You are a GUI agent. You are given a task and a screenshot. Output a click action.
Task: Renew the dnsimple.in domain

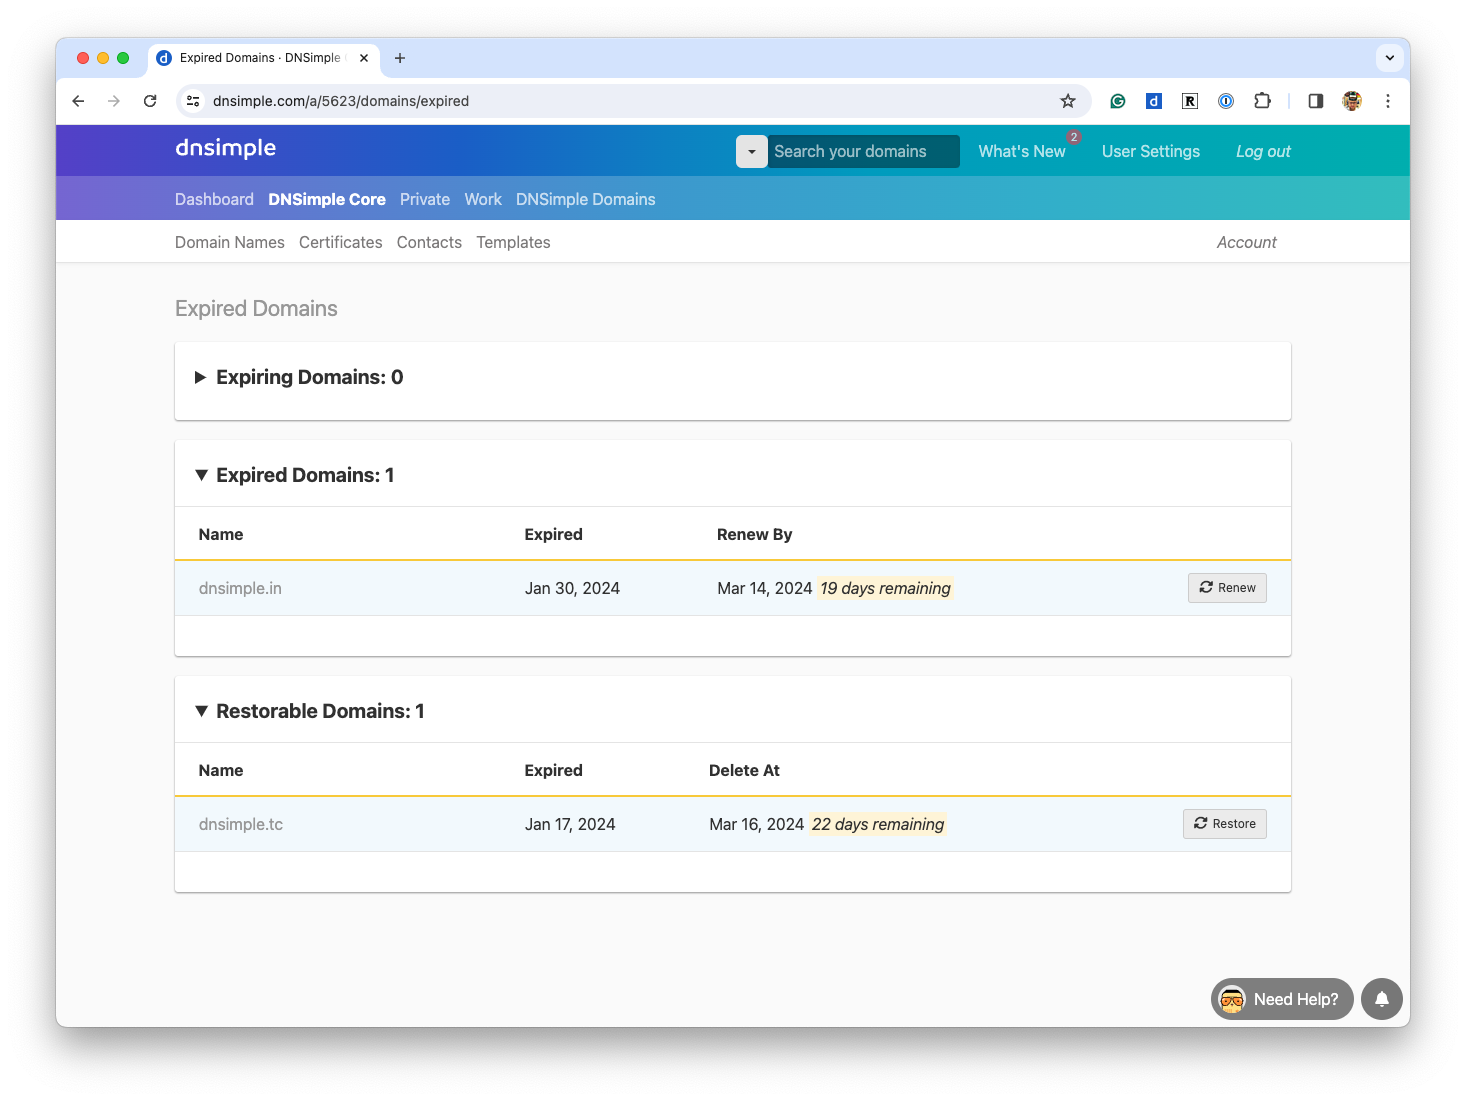pos(1227,588)
